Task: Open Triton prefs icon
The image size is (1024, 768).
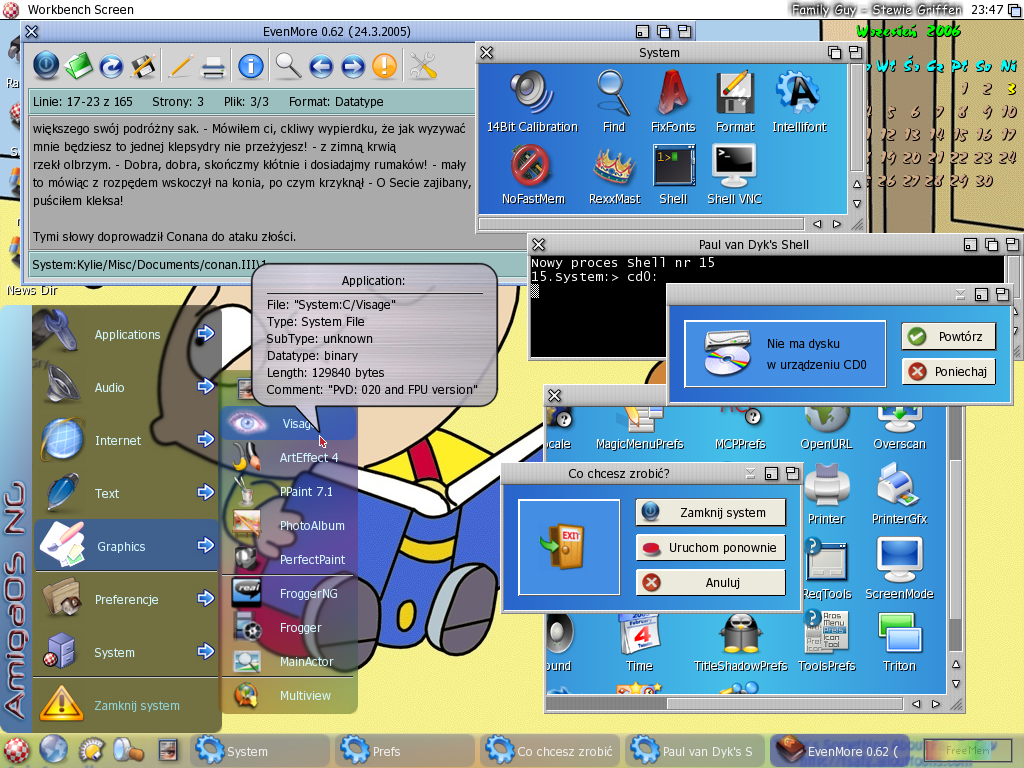Action: pos(900,643)
